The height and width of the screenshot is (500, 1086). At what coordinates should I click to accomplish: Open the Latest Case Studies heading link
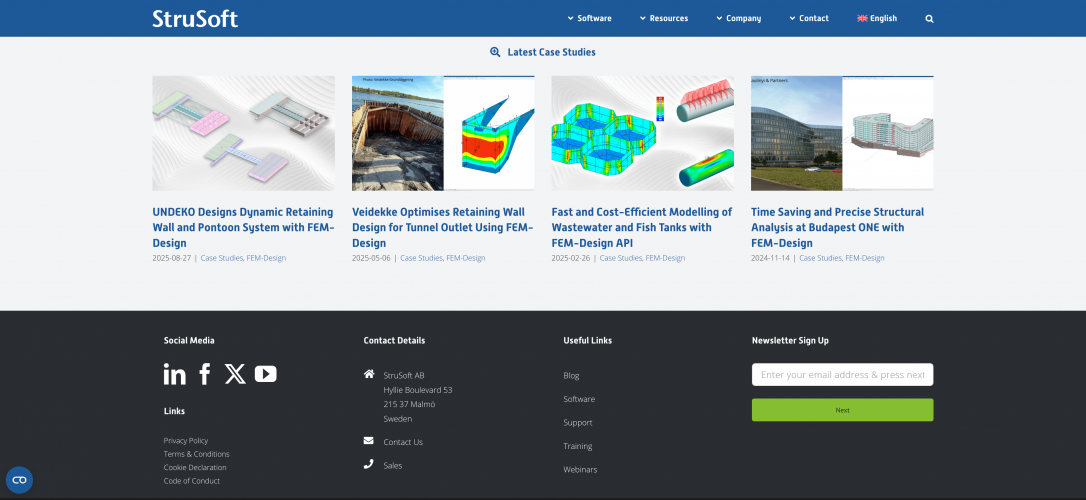[551, 52]
